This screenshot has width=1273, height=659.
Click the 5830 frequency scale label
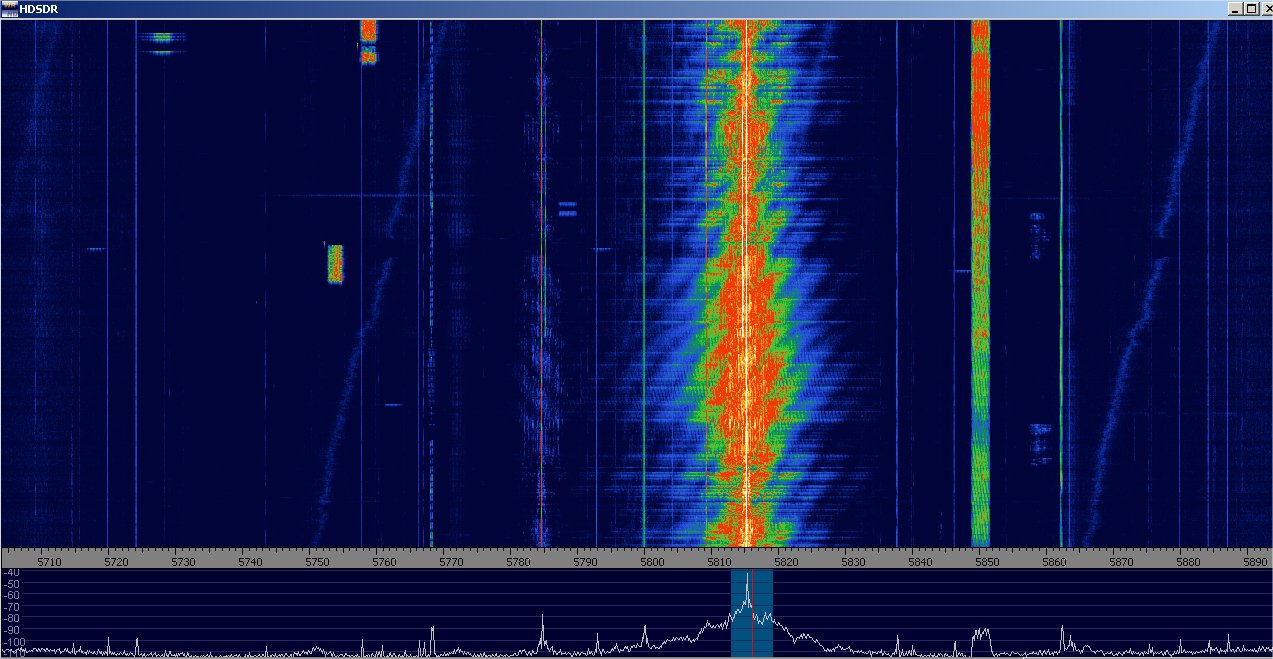tap(853, 562)
